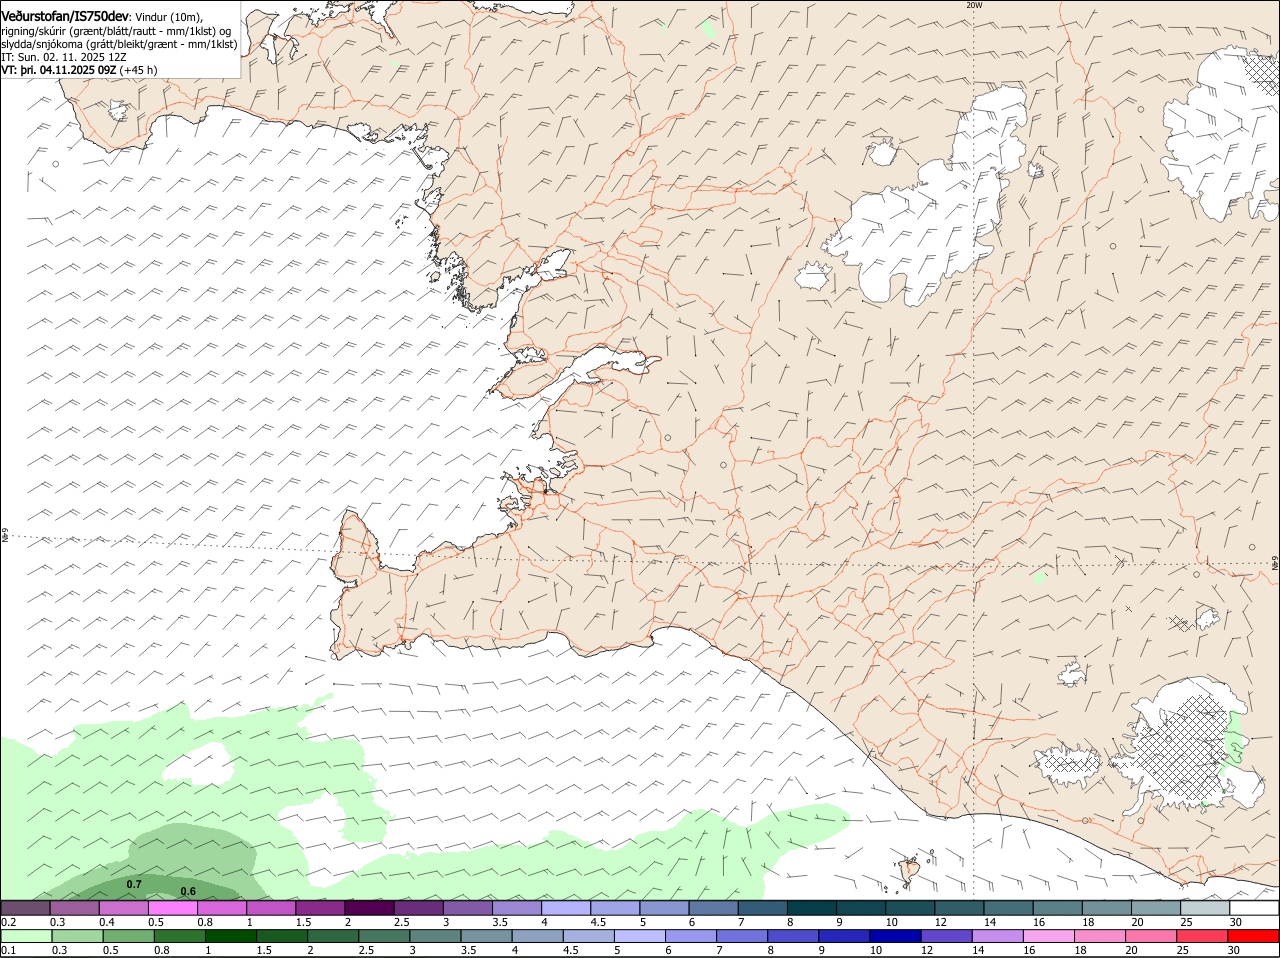This screenshot has width=1280, height=958.
Task: Click the 0.2 dark mauve swatch in snow legend
Action: [26, 908]
